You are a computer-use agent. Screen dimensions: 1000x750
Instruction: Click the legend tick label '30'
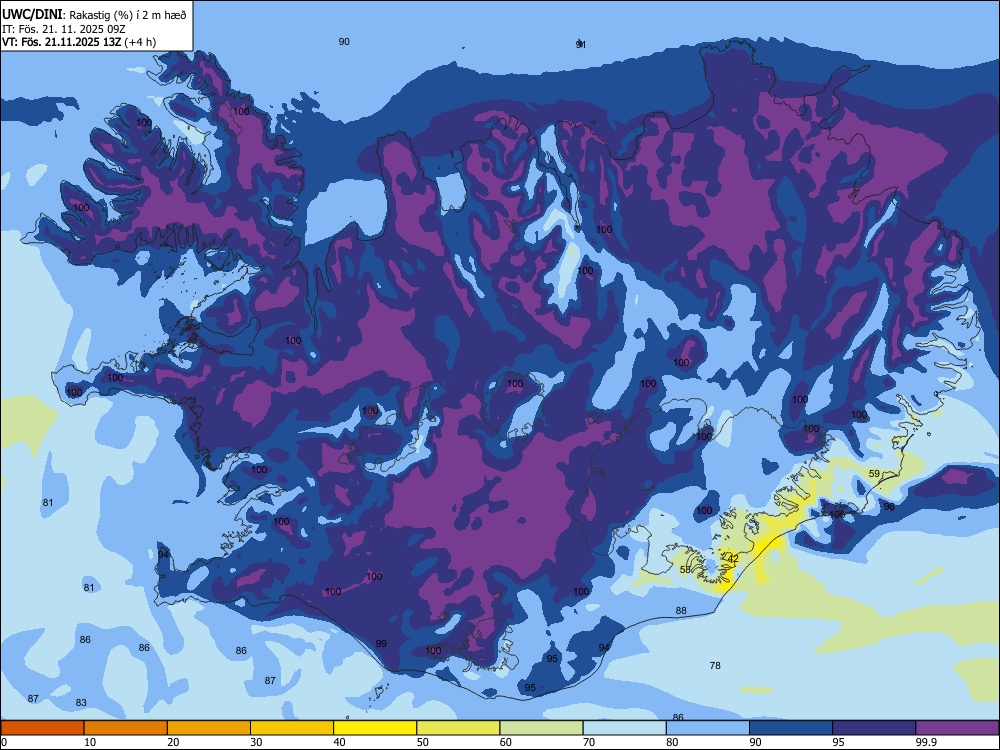256,742
